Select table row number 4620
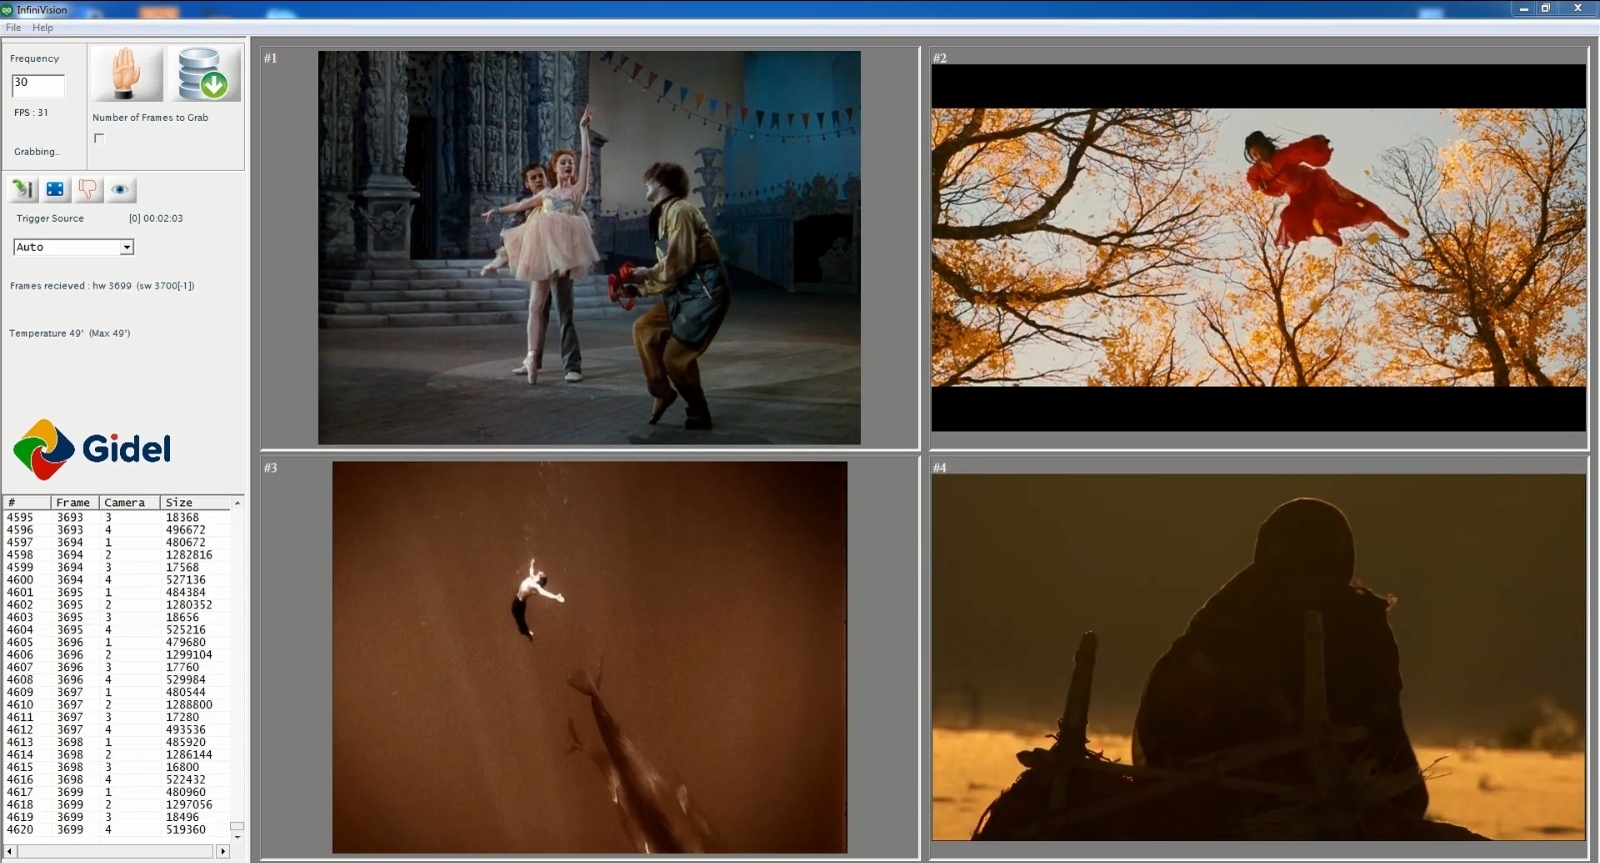 (x=117, y=830)
